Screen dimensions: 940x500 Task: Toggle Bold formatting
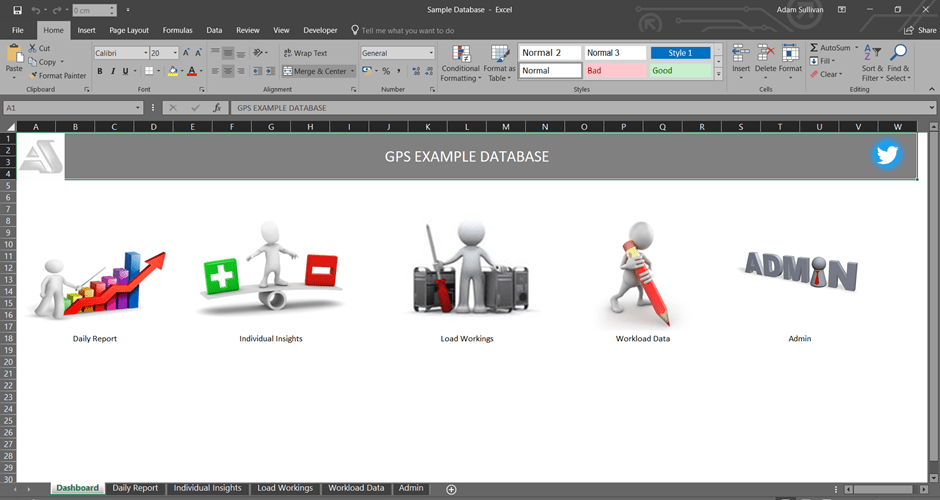tap(99, 71)
